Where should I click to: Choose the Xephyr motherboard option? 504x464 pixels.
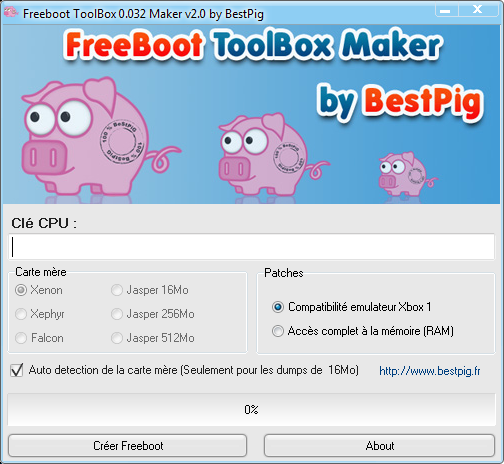21,314
